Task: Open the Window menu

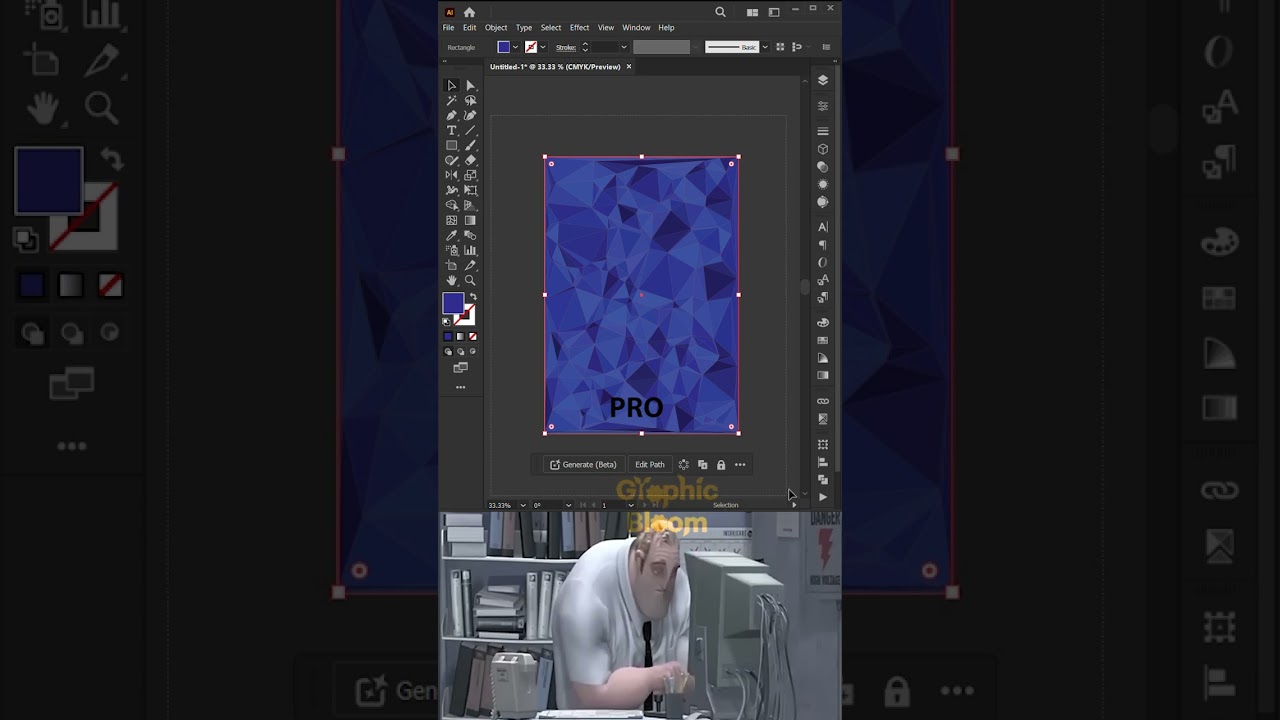Action: pyautogui.click(x=636, y=28)
